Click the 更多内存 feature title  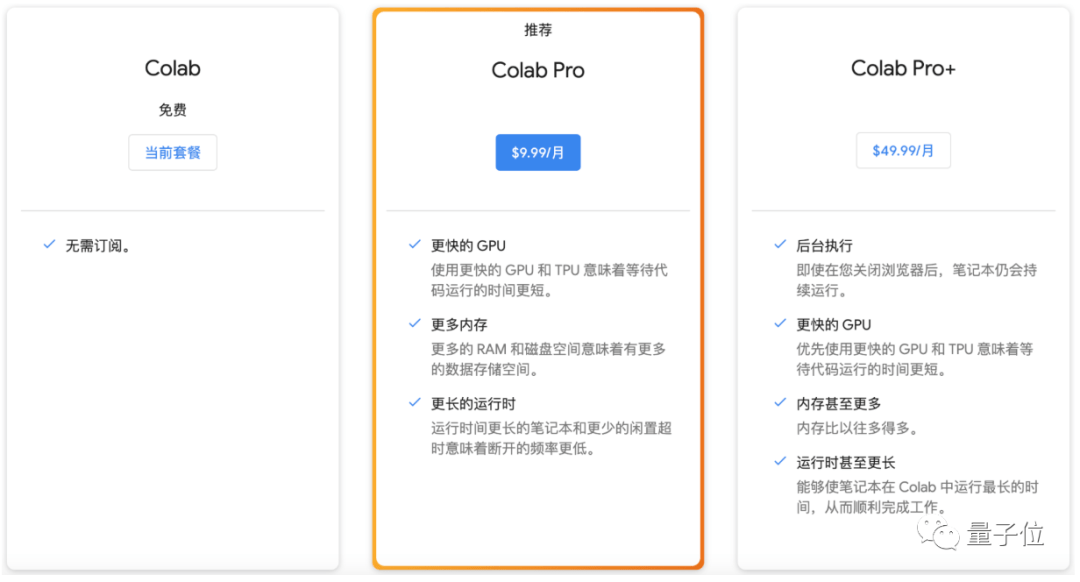pos(459,324)
